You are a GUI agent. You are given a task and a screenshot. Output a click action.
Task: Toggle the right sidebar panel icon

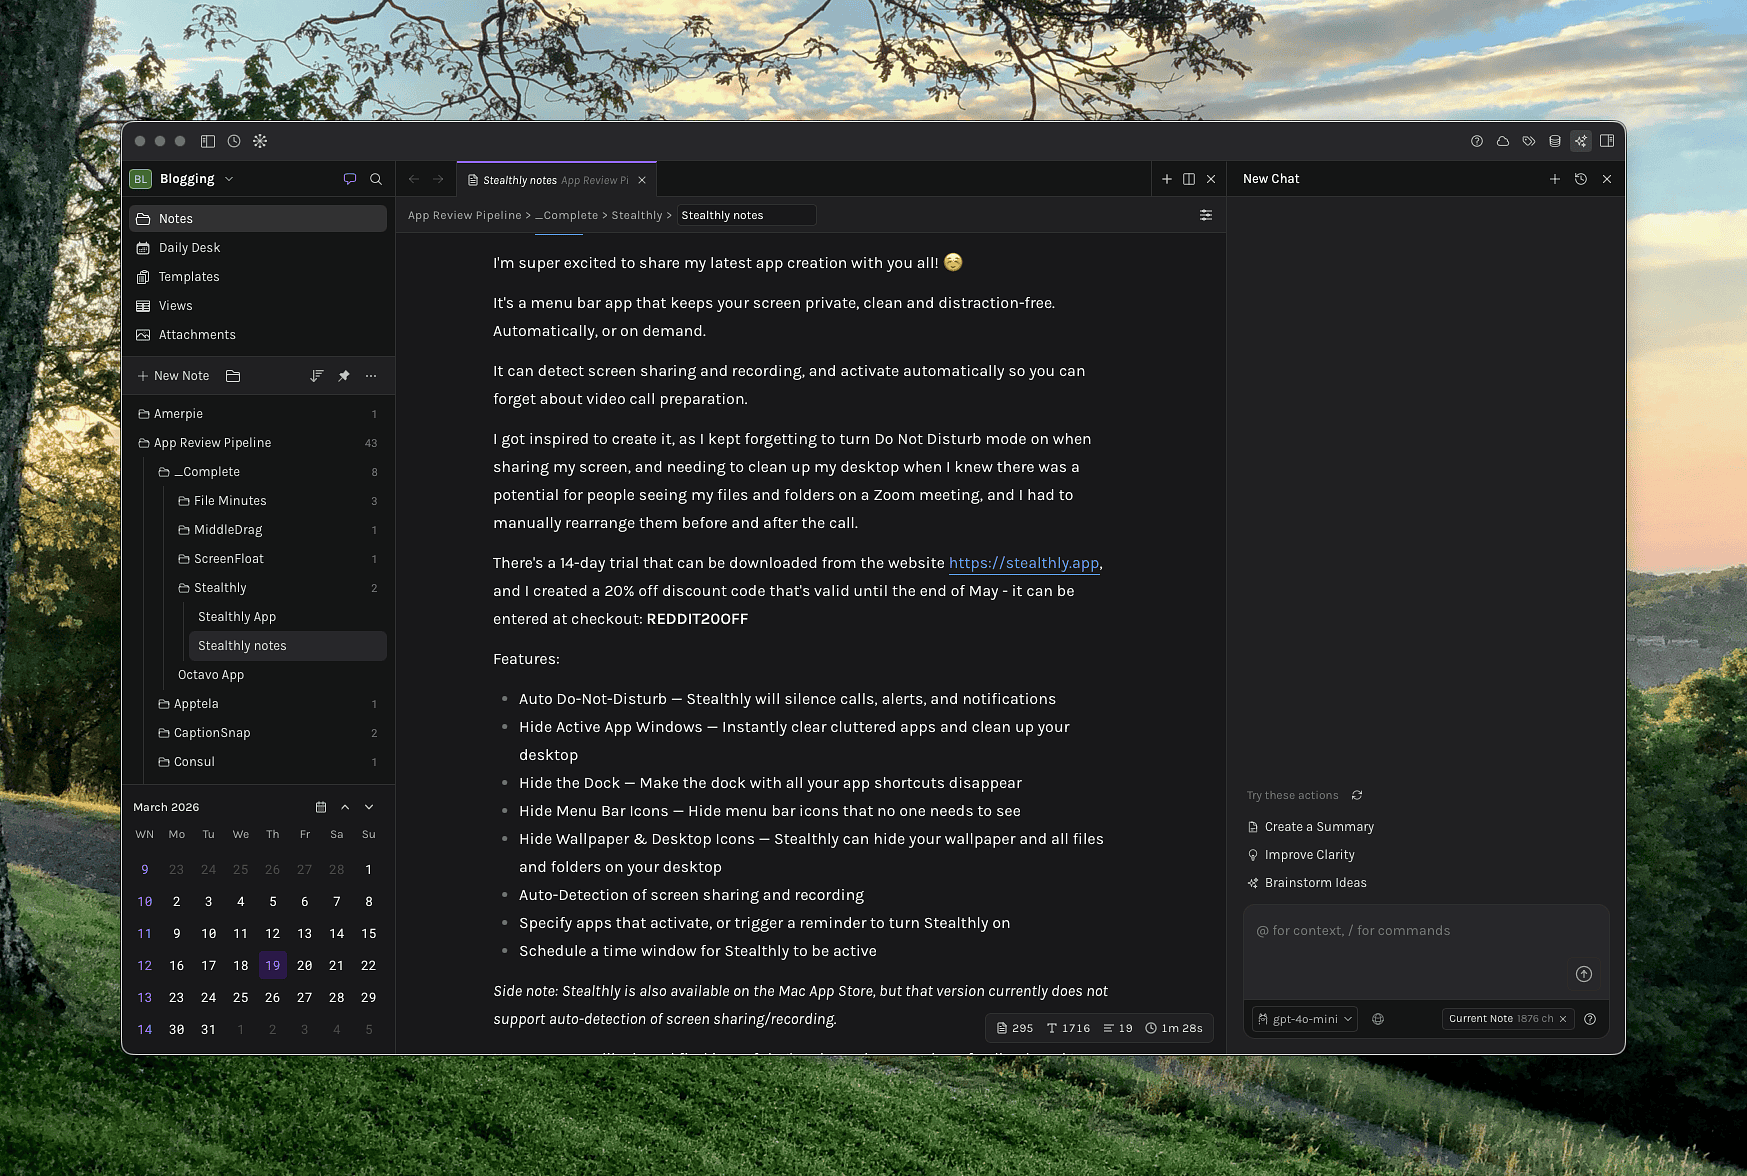pyautogui.click(x=1607, y=141)
